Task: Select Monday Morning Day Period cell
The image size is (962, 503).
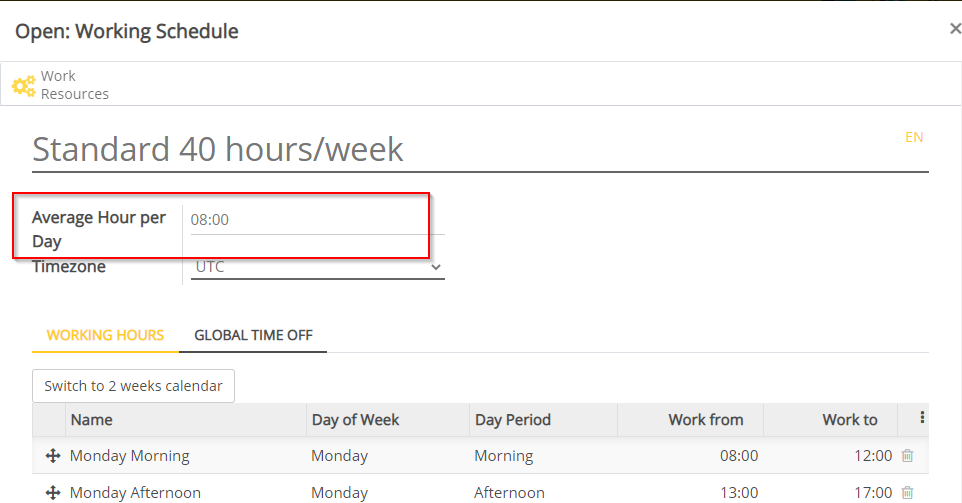Action: [x=503, y=456]
